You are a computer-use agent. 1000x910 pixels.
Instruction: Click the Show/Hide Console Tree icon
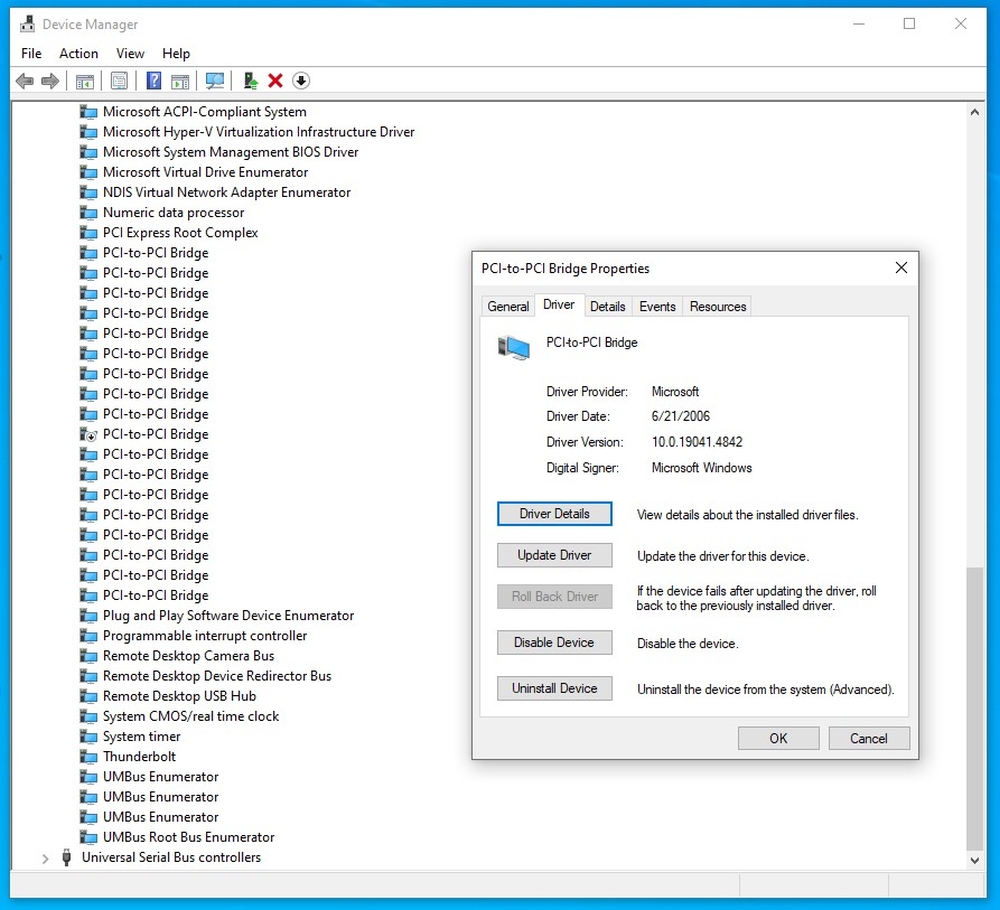pos(86,81)
